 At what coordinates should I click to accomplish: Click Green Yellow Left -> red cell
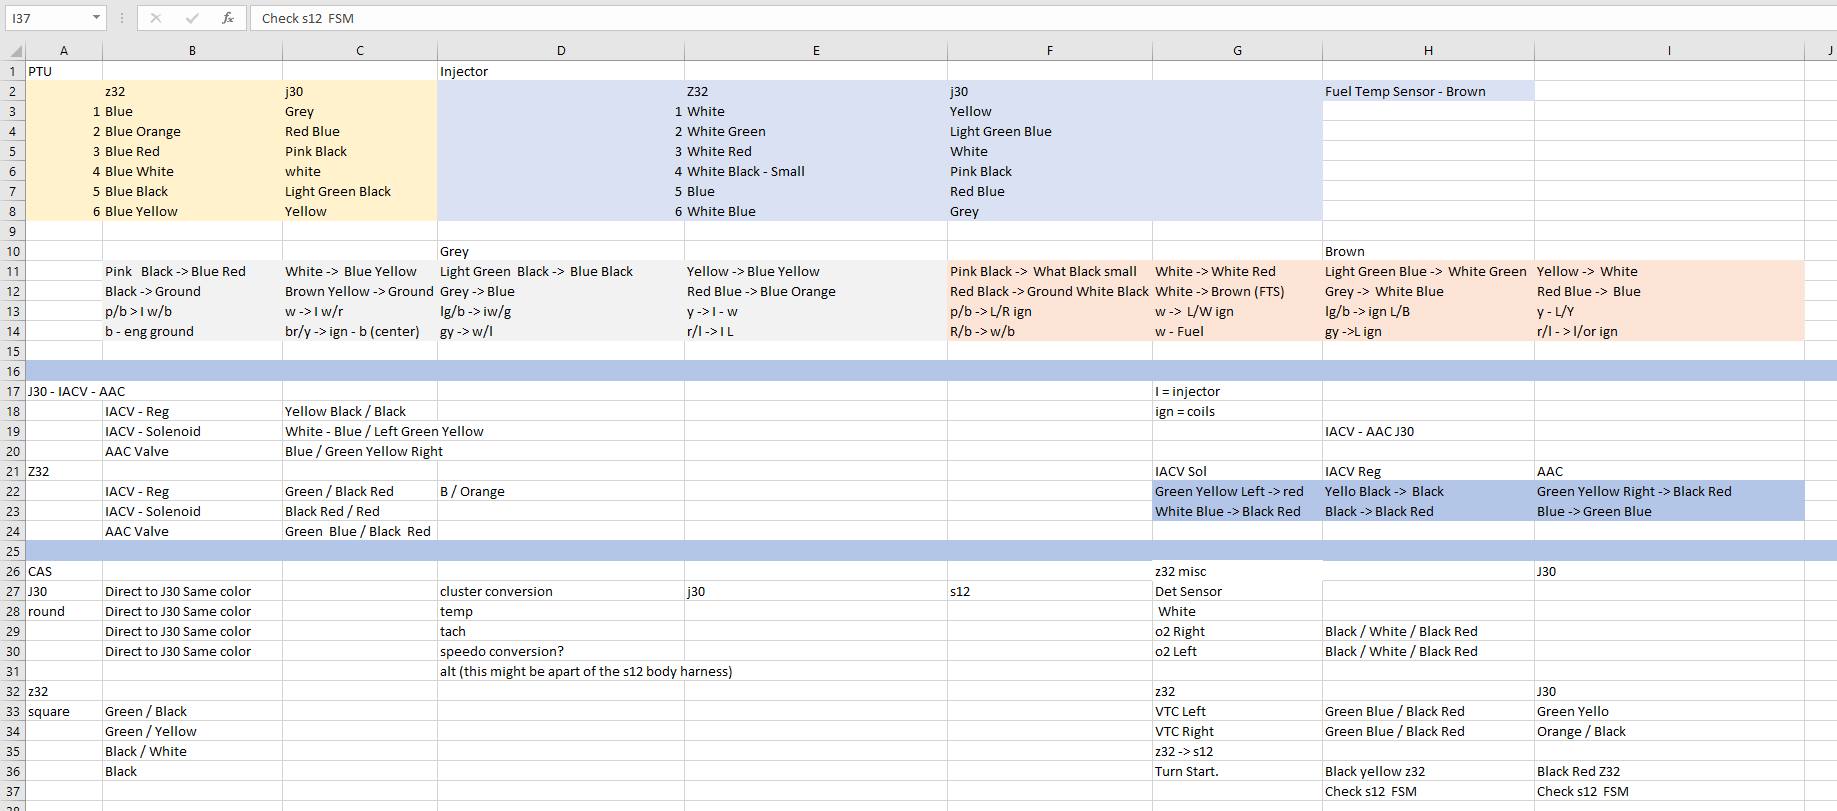coord(1237,491)
